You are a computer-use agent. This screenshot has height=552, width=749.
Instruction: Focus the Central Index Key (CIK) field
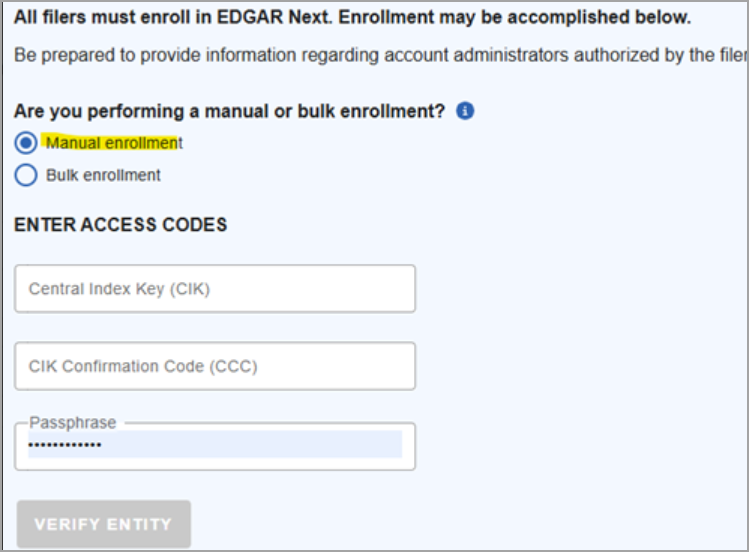pos(215,289)
